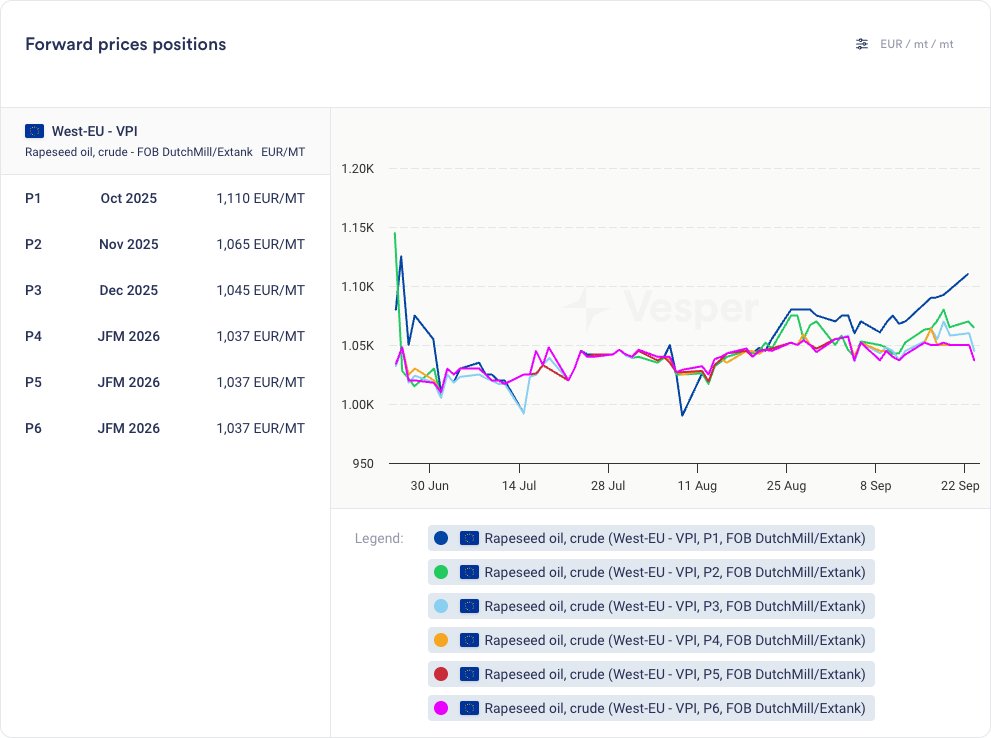The image size is (991, 738).
Task: Hide the P5 rapeseed oil series
Action: tap(674, 674)
